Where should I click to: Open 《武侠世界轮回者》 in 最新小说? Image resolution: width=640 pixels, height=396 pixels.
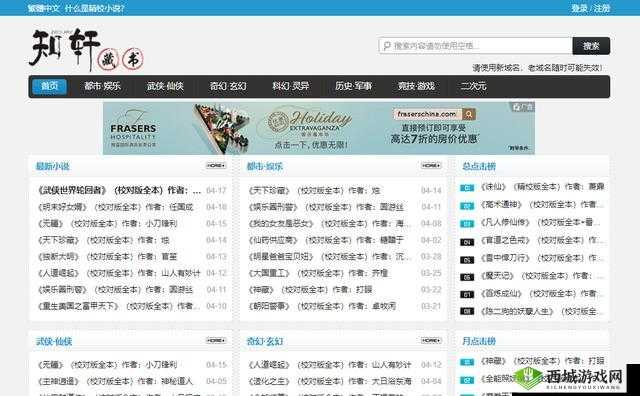(119, 190)
